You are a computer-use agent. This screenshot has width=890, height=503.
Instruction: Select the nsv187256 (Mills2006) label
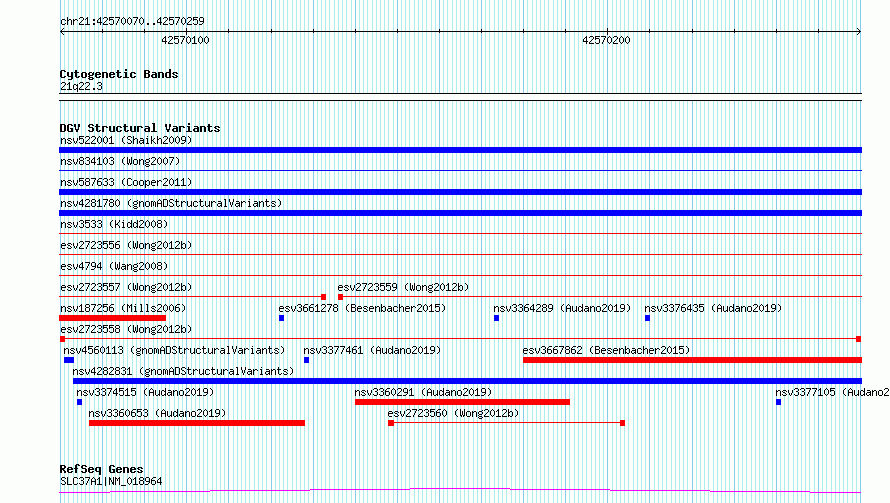point(123,308)
